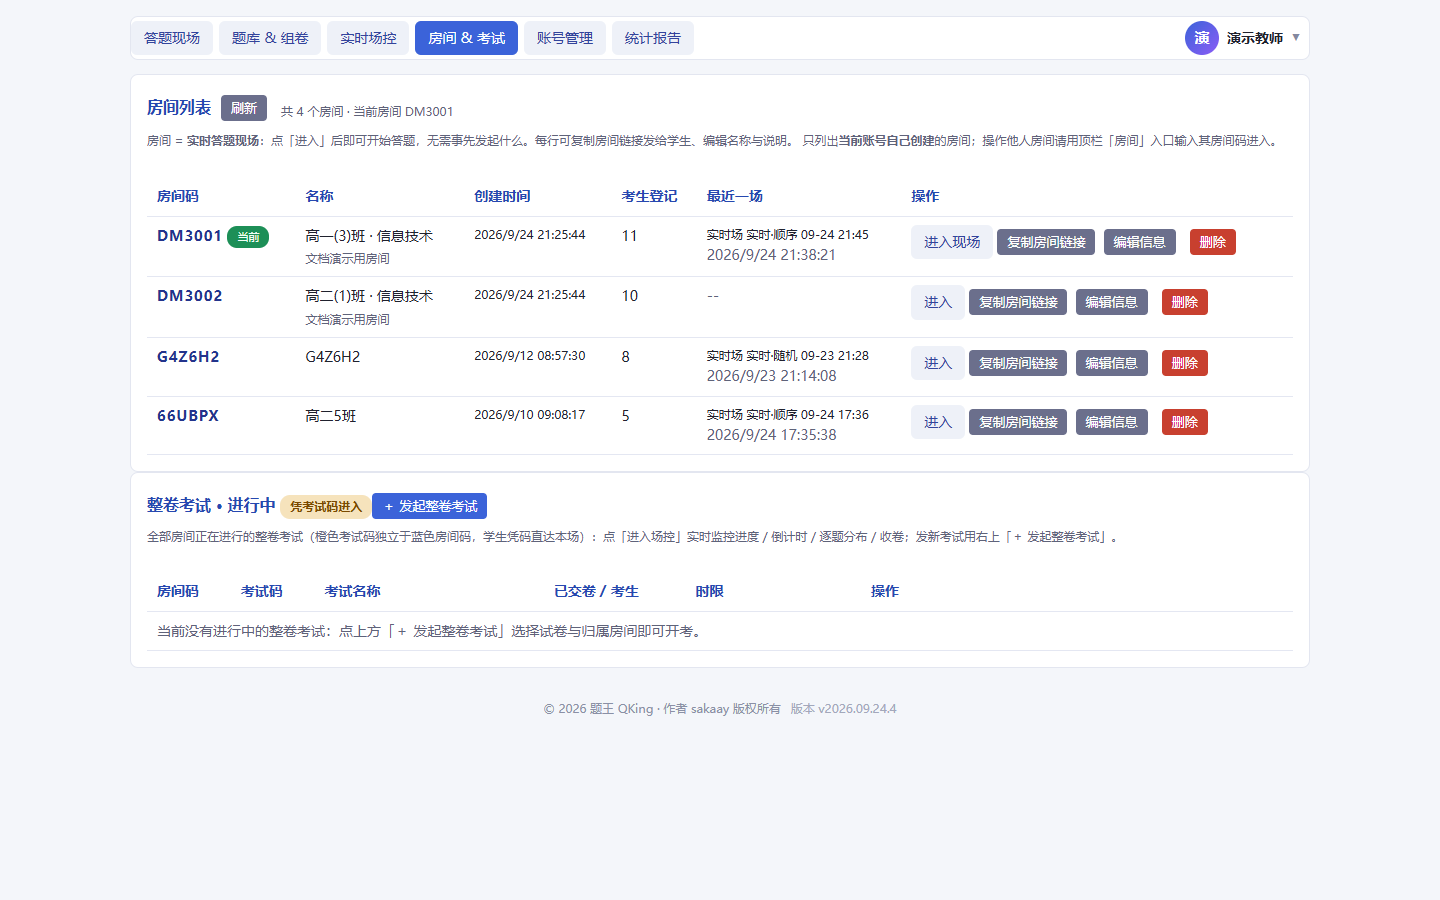This screenshot has height=900, width=1440.
Task: Enter room G4Z6H2
Action: click(938, 363)
